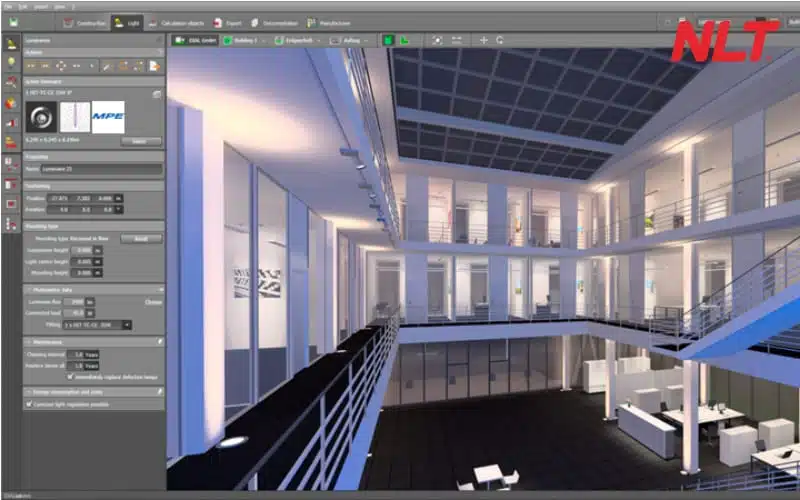Select the luminaire tool in left sidebar
The height and width of the screenshot is (500, 800).
click(x=11, y=43)
